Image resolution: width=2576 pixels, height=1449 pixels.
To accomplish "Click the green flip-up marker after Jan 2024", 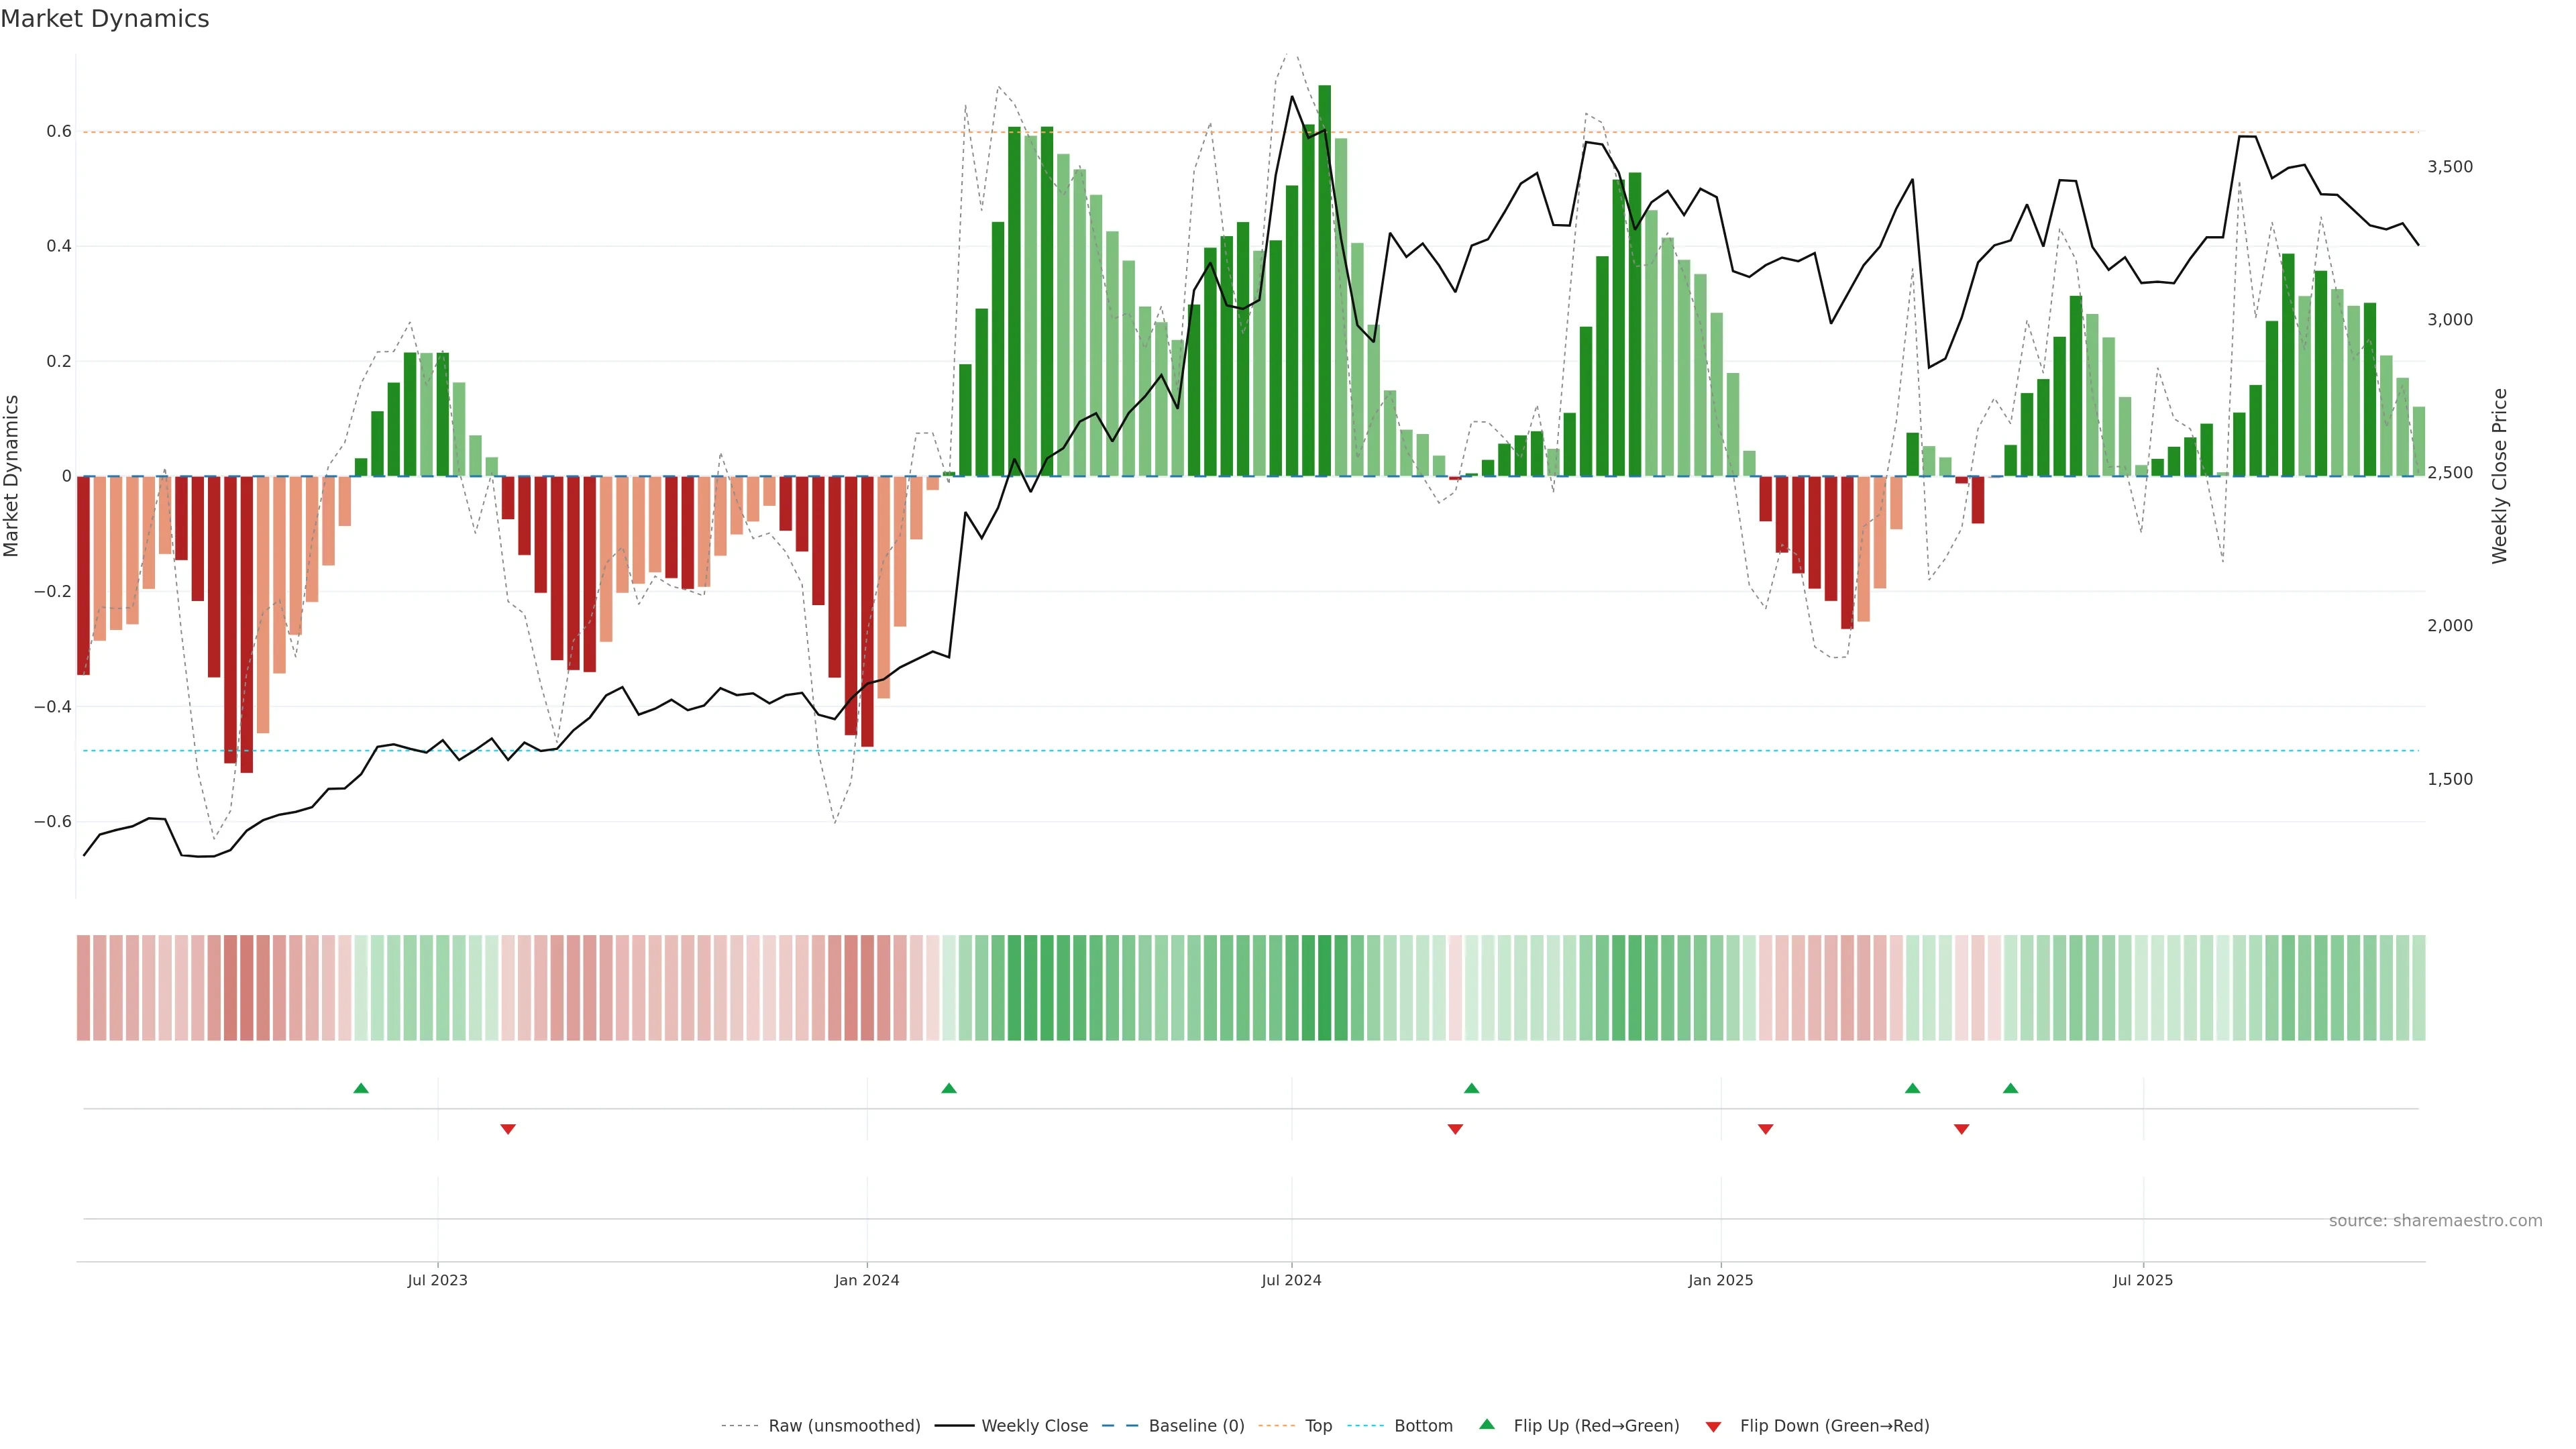I will point(949,1088).
